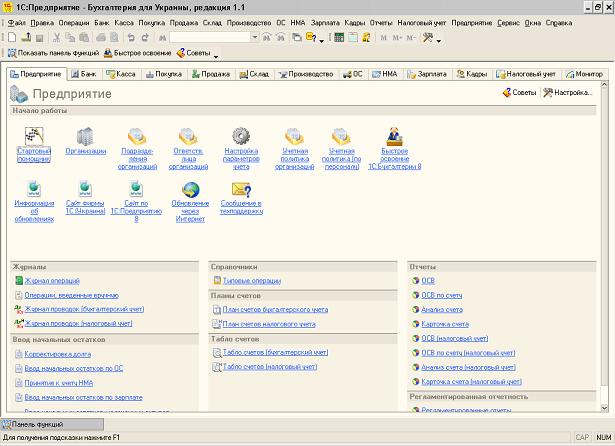Click the New document toolbar icon
This screenshot has width=615, height=446.
point(12,38)
